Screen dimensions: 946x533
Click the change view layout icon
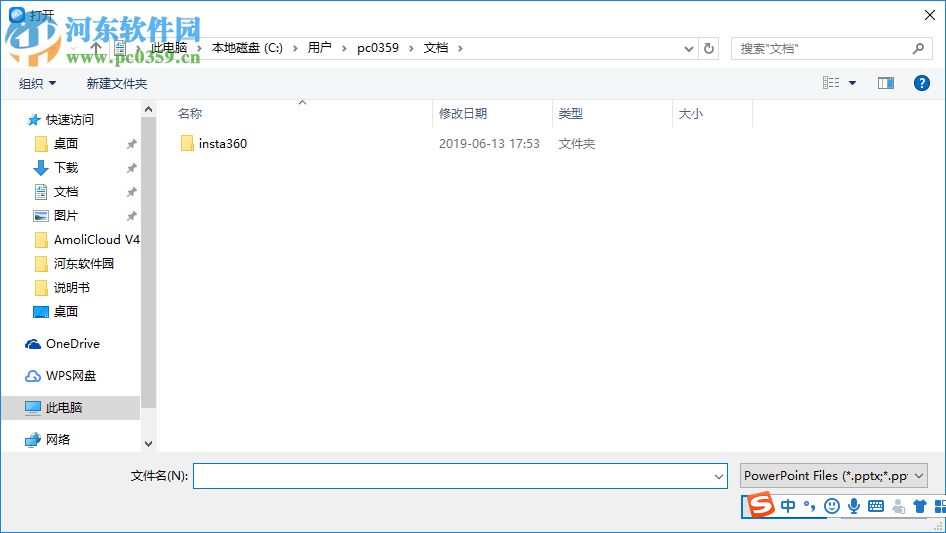pos(831,83)
